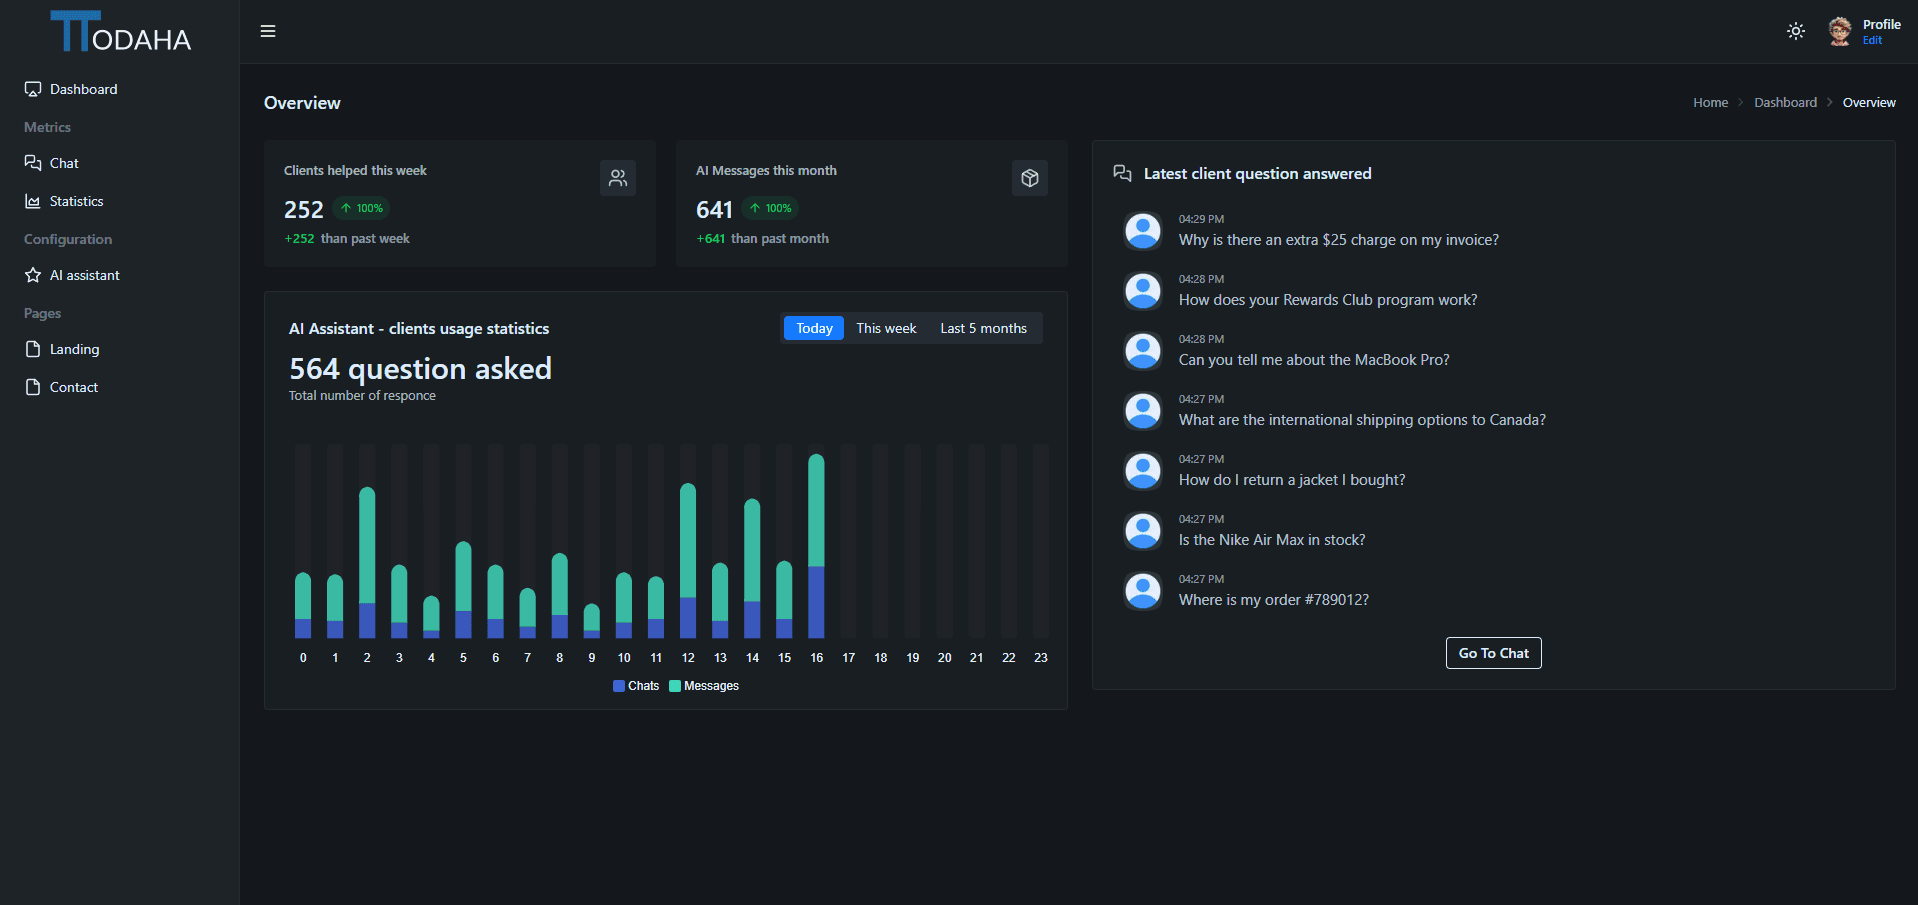The image size is (1918, 905).
Task: Click the 100% badge on AI messages card
Action: (x=770, y=208)
